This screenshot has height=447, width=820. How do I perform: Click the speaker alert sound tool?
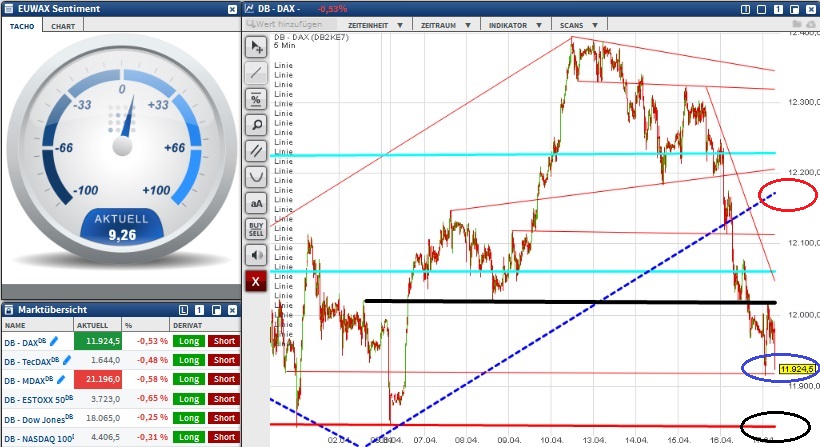click(x=256, y=255)
